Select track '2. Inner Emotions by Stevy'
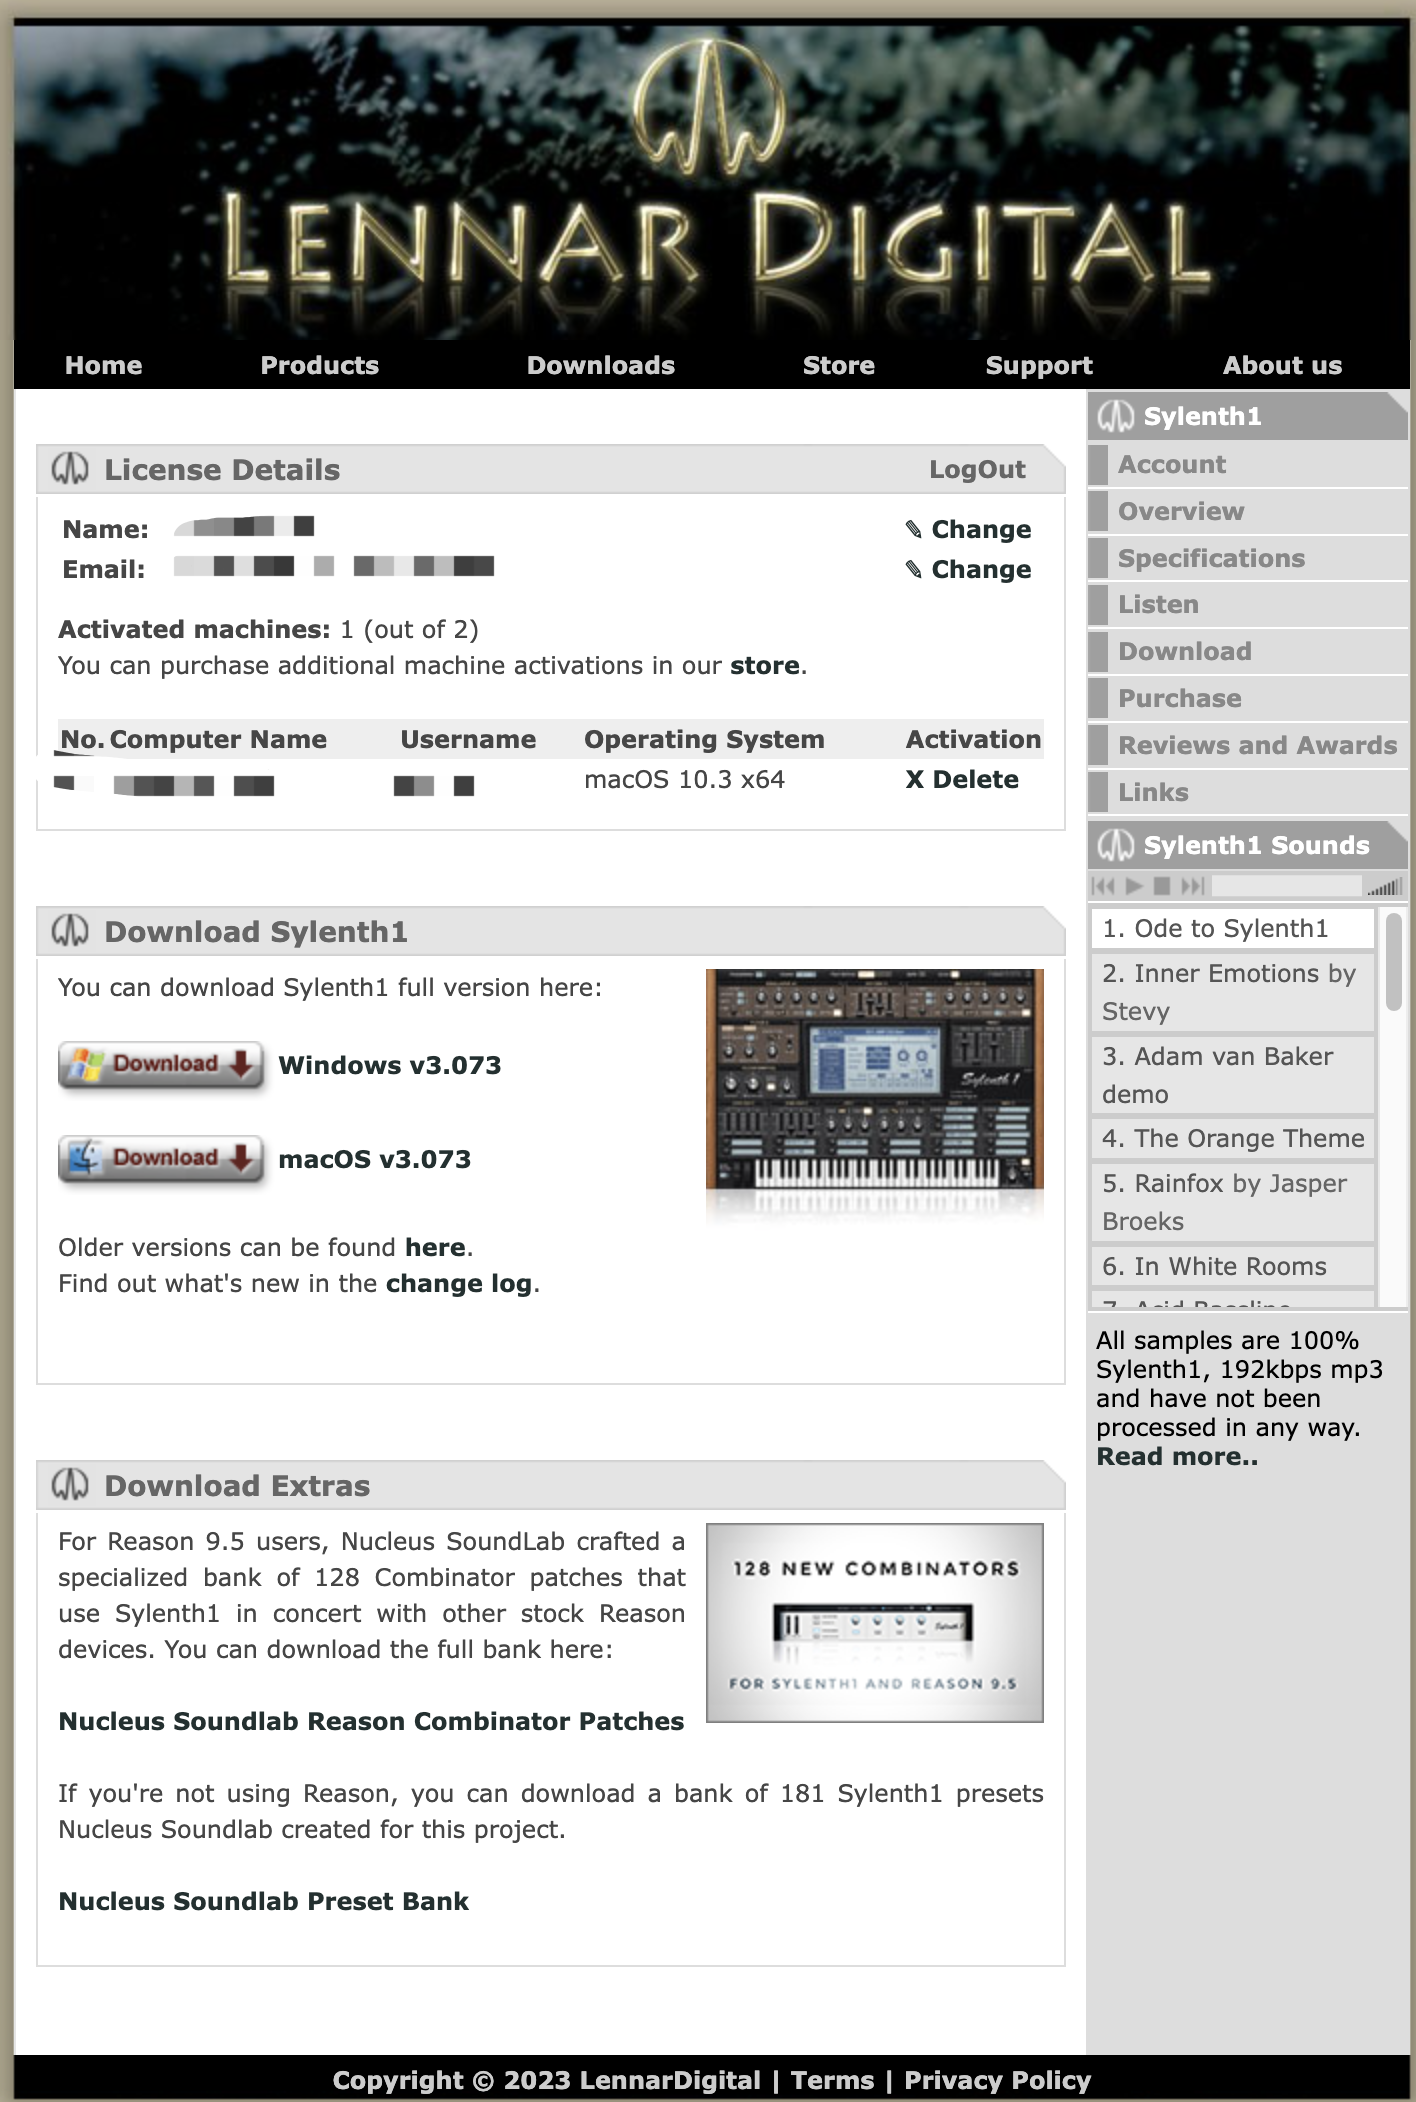This screenshot has height=2102, width=1416. [1233, 993]
